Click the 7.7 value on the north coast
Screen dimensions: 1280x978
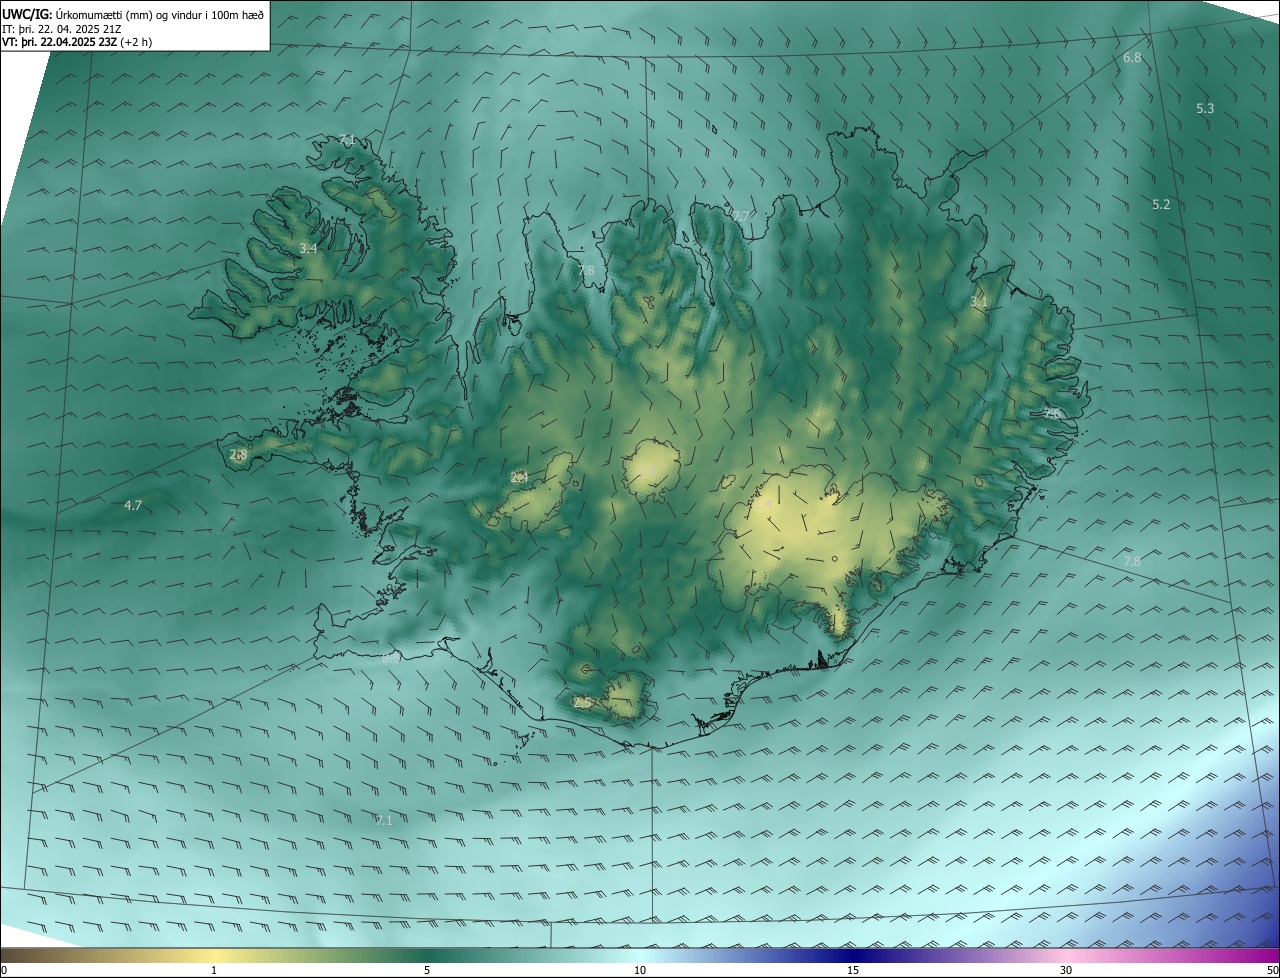(x=740, y=216)
